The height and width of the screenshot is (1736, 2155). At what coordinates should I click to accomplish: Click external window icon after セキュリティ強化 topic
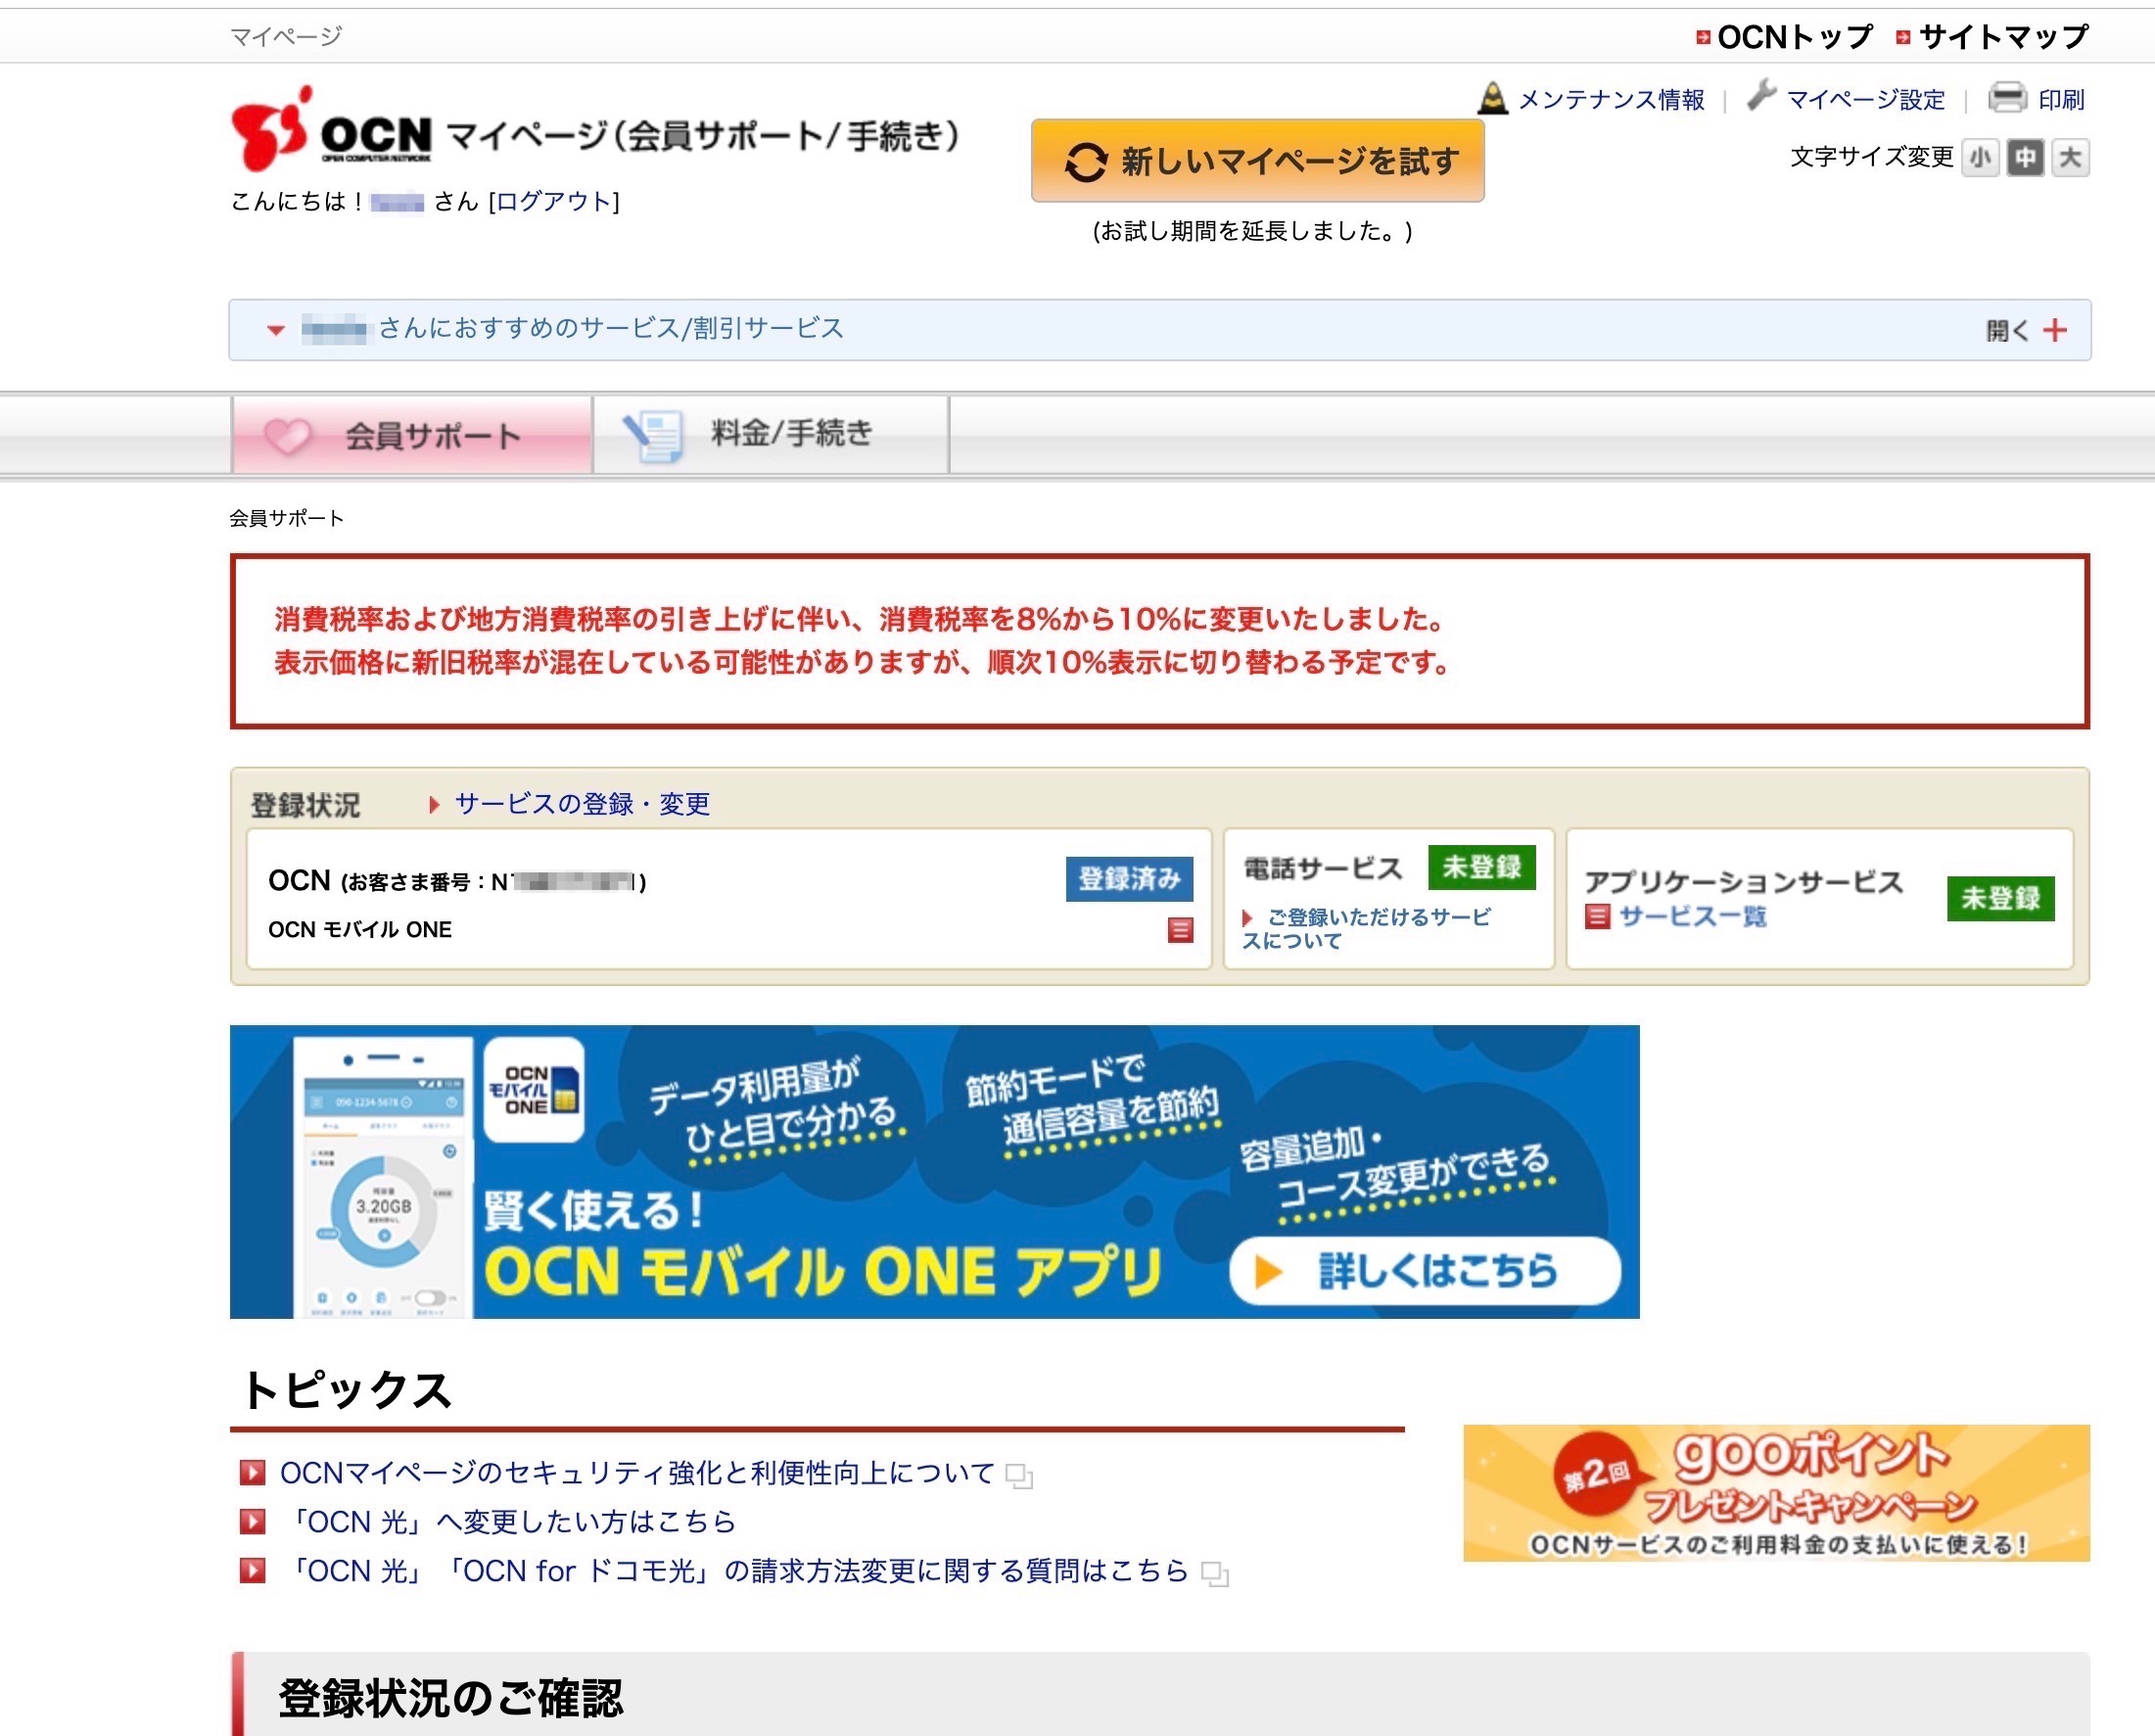(x=1019, y=1476)
